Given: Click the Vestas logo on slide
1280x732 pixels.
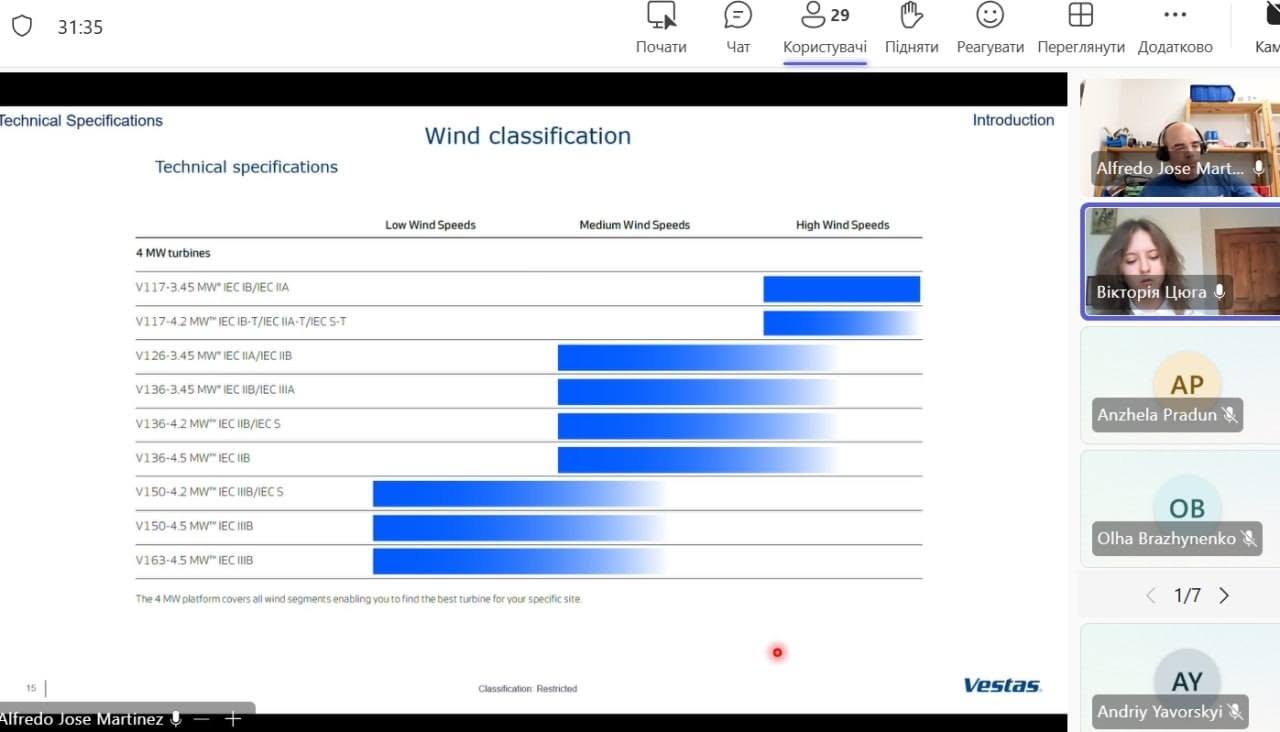Looking at the screenshot, I should [1002, 685].
